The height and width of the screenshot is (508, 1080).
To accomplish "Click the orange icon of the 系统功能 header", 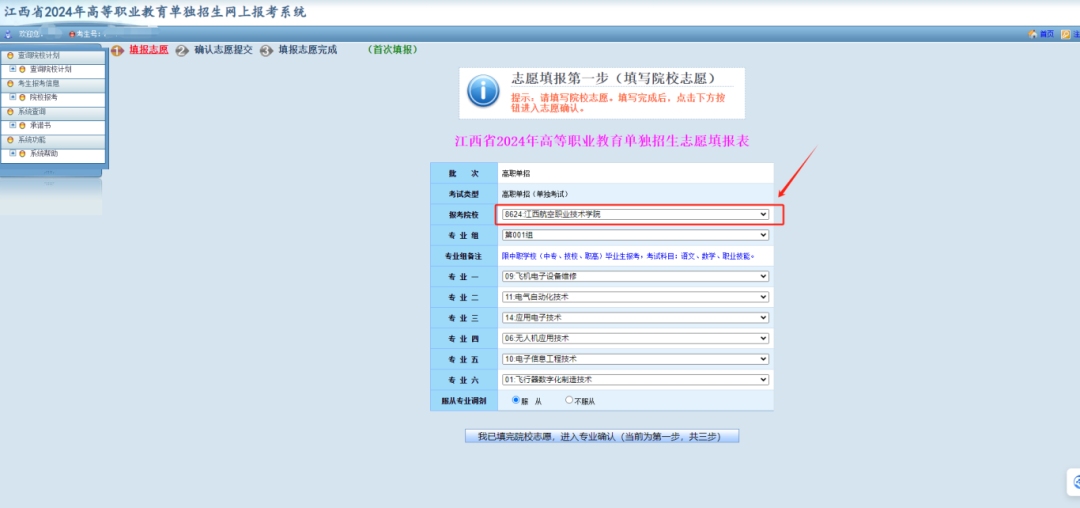I will click(10, 140).
